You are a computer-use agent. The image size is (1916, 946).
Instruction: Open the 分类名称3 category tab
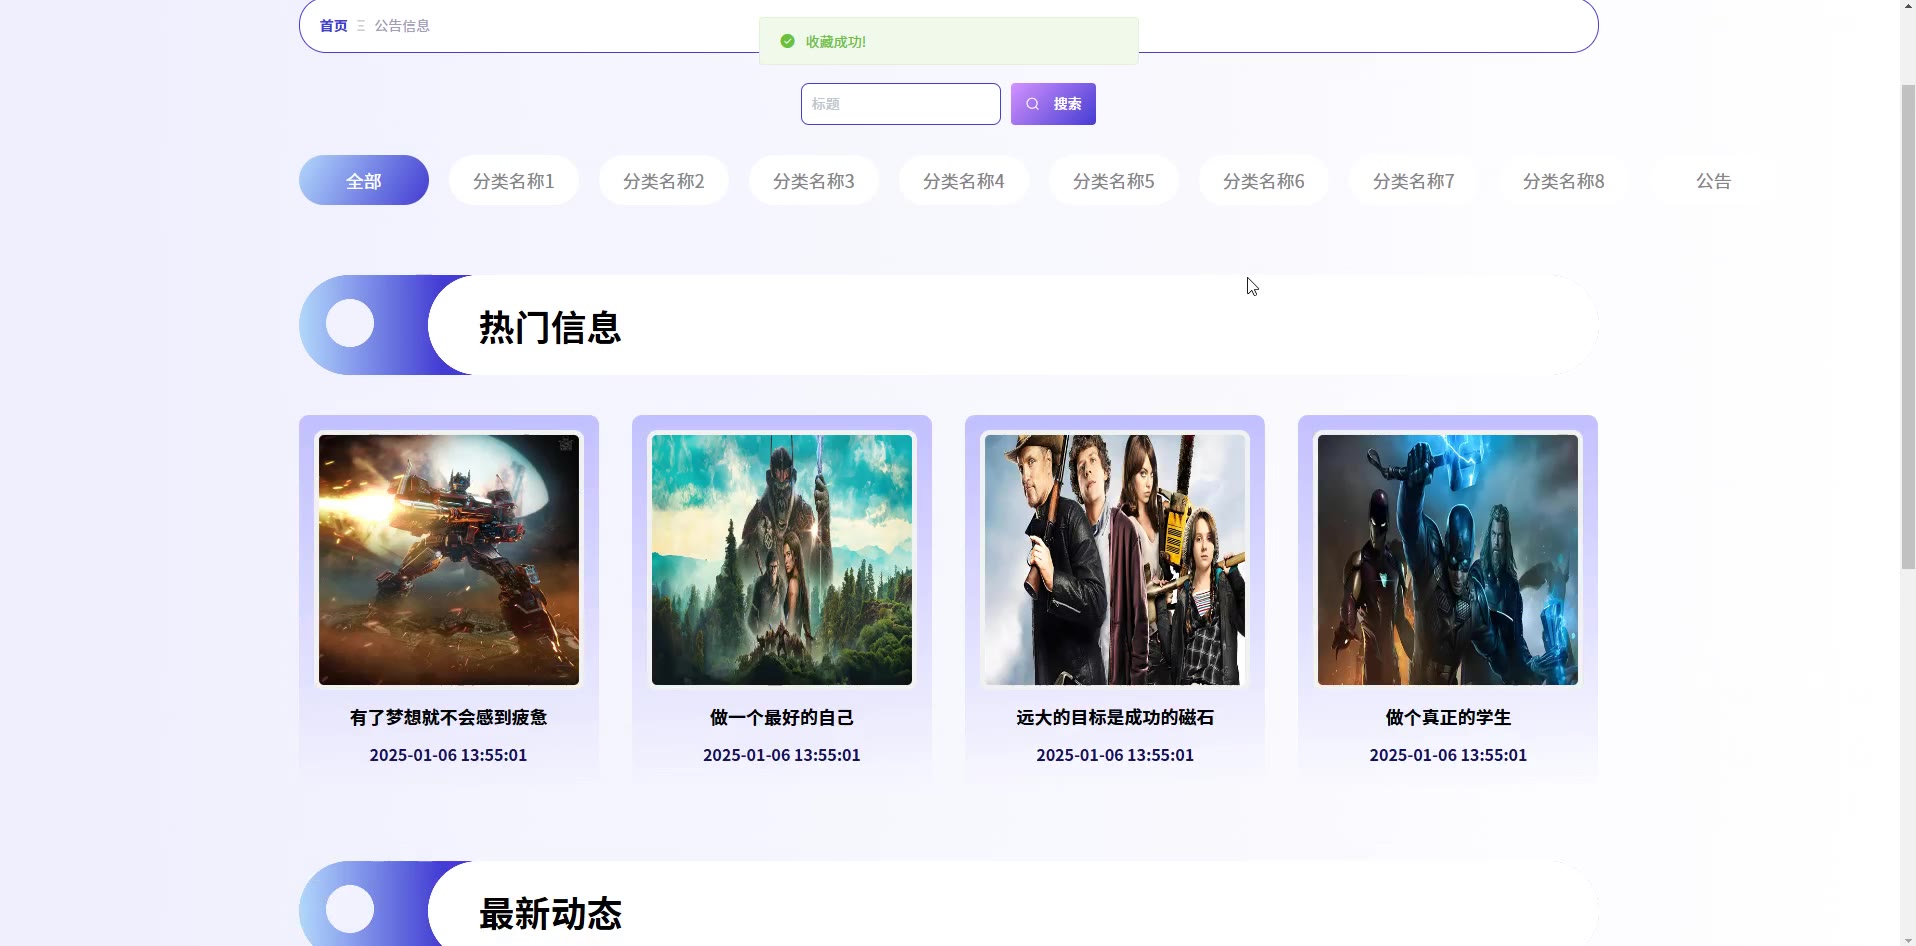point(814,180)
